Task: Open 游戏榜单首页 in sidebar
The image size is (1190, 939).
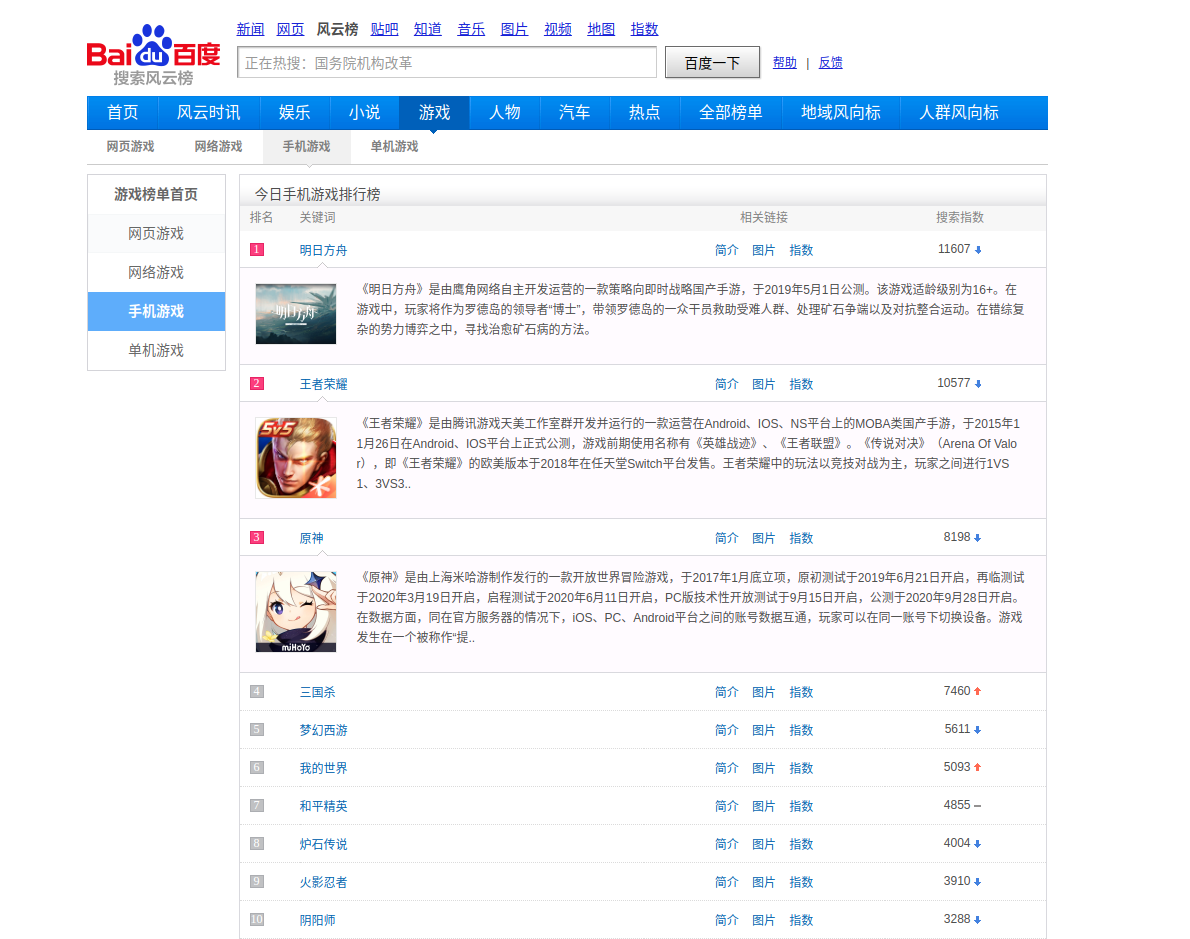Action: click(156, 194)
